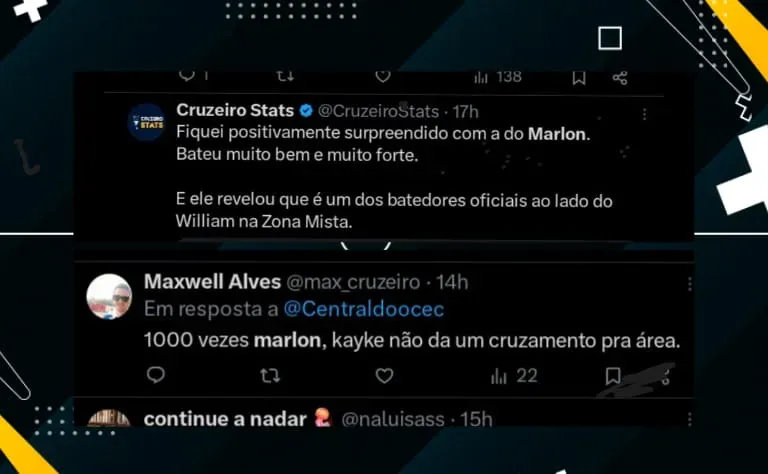Open more options for Maxwell Alves tweet

coord(689,284)
